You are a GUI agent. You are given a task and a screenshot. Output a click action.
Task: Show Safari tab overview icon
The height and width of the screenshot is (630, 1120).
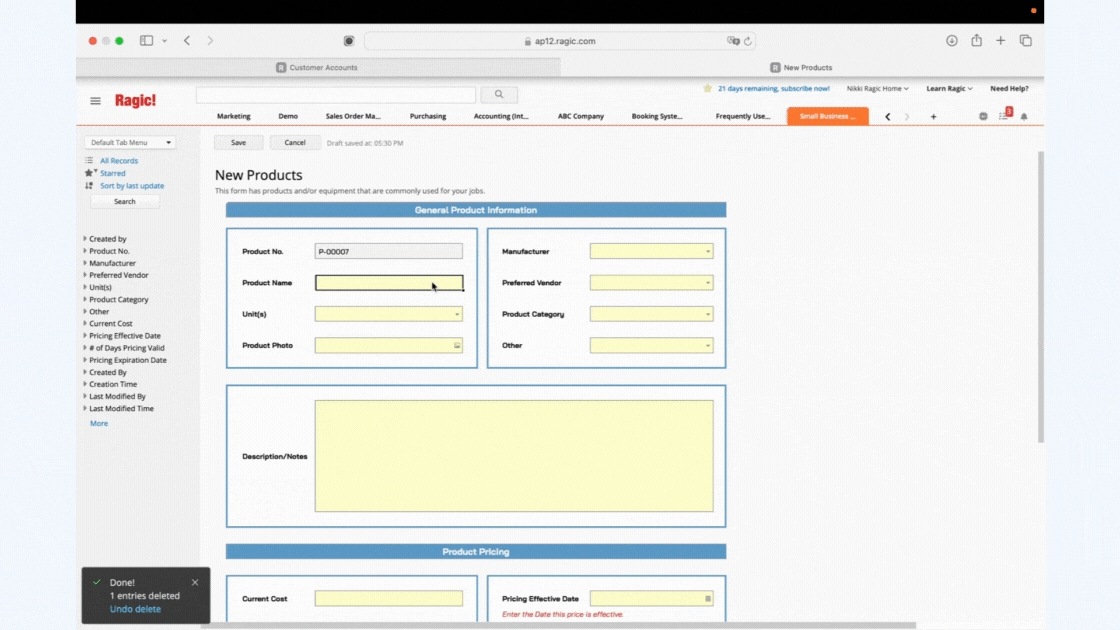[x=1026, y=41]
